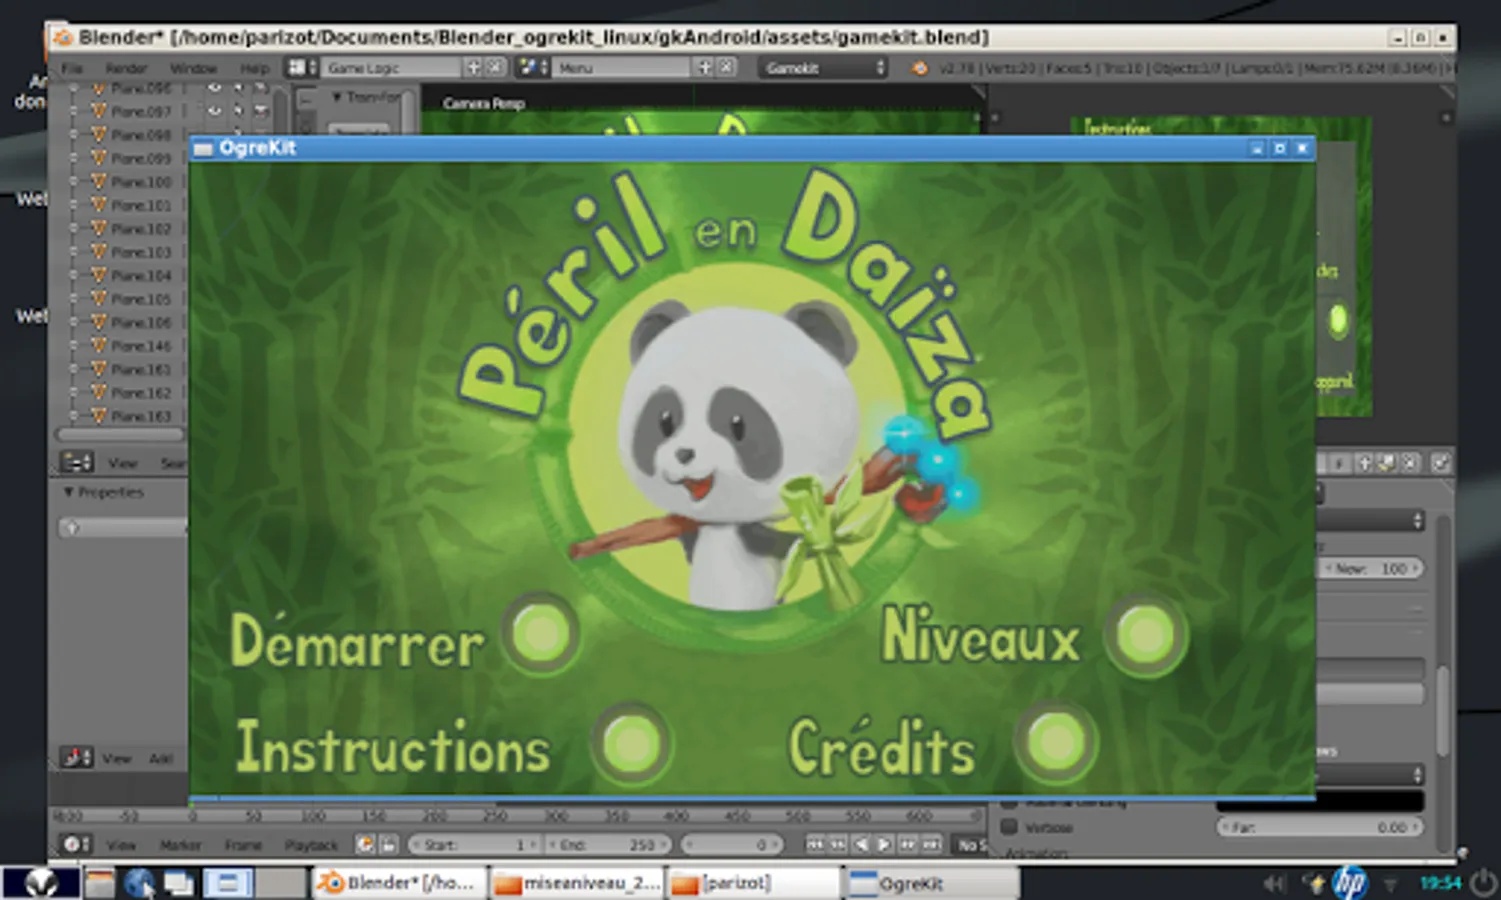Play the animation in reverse

point(861,845)
